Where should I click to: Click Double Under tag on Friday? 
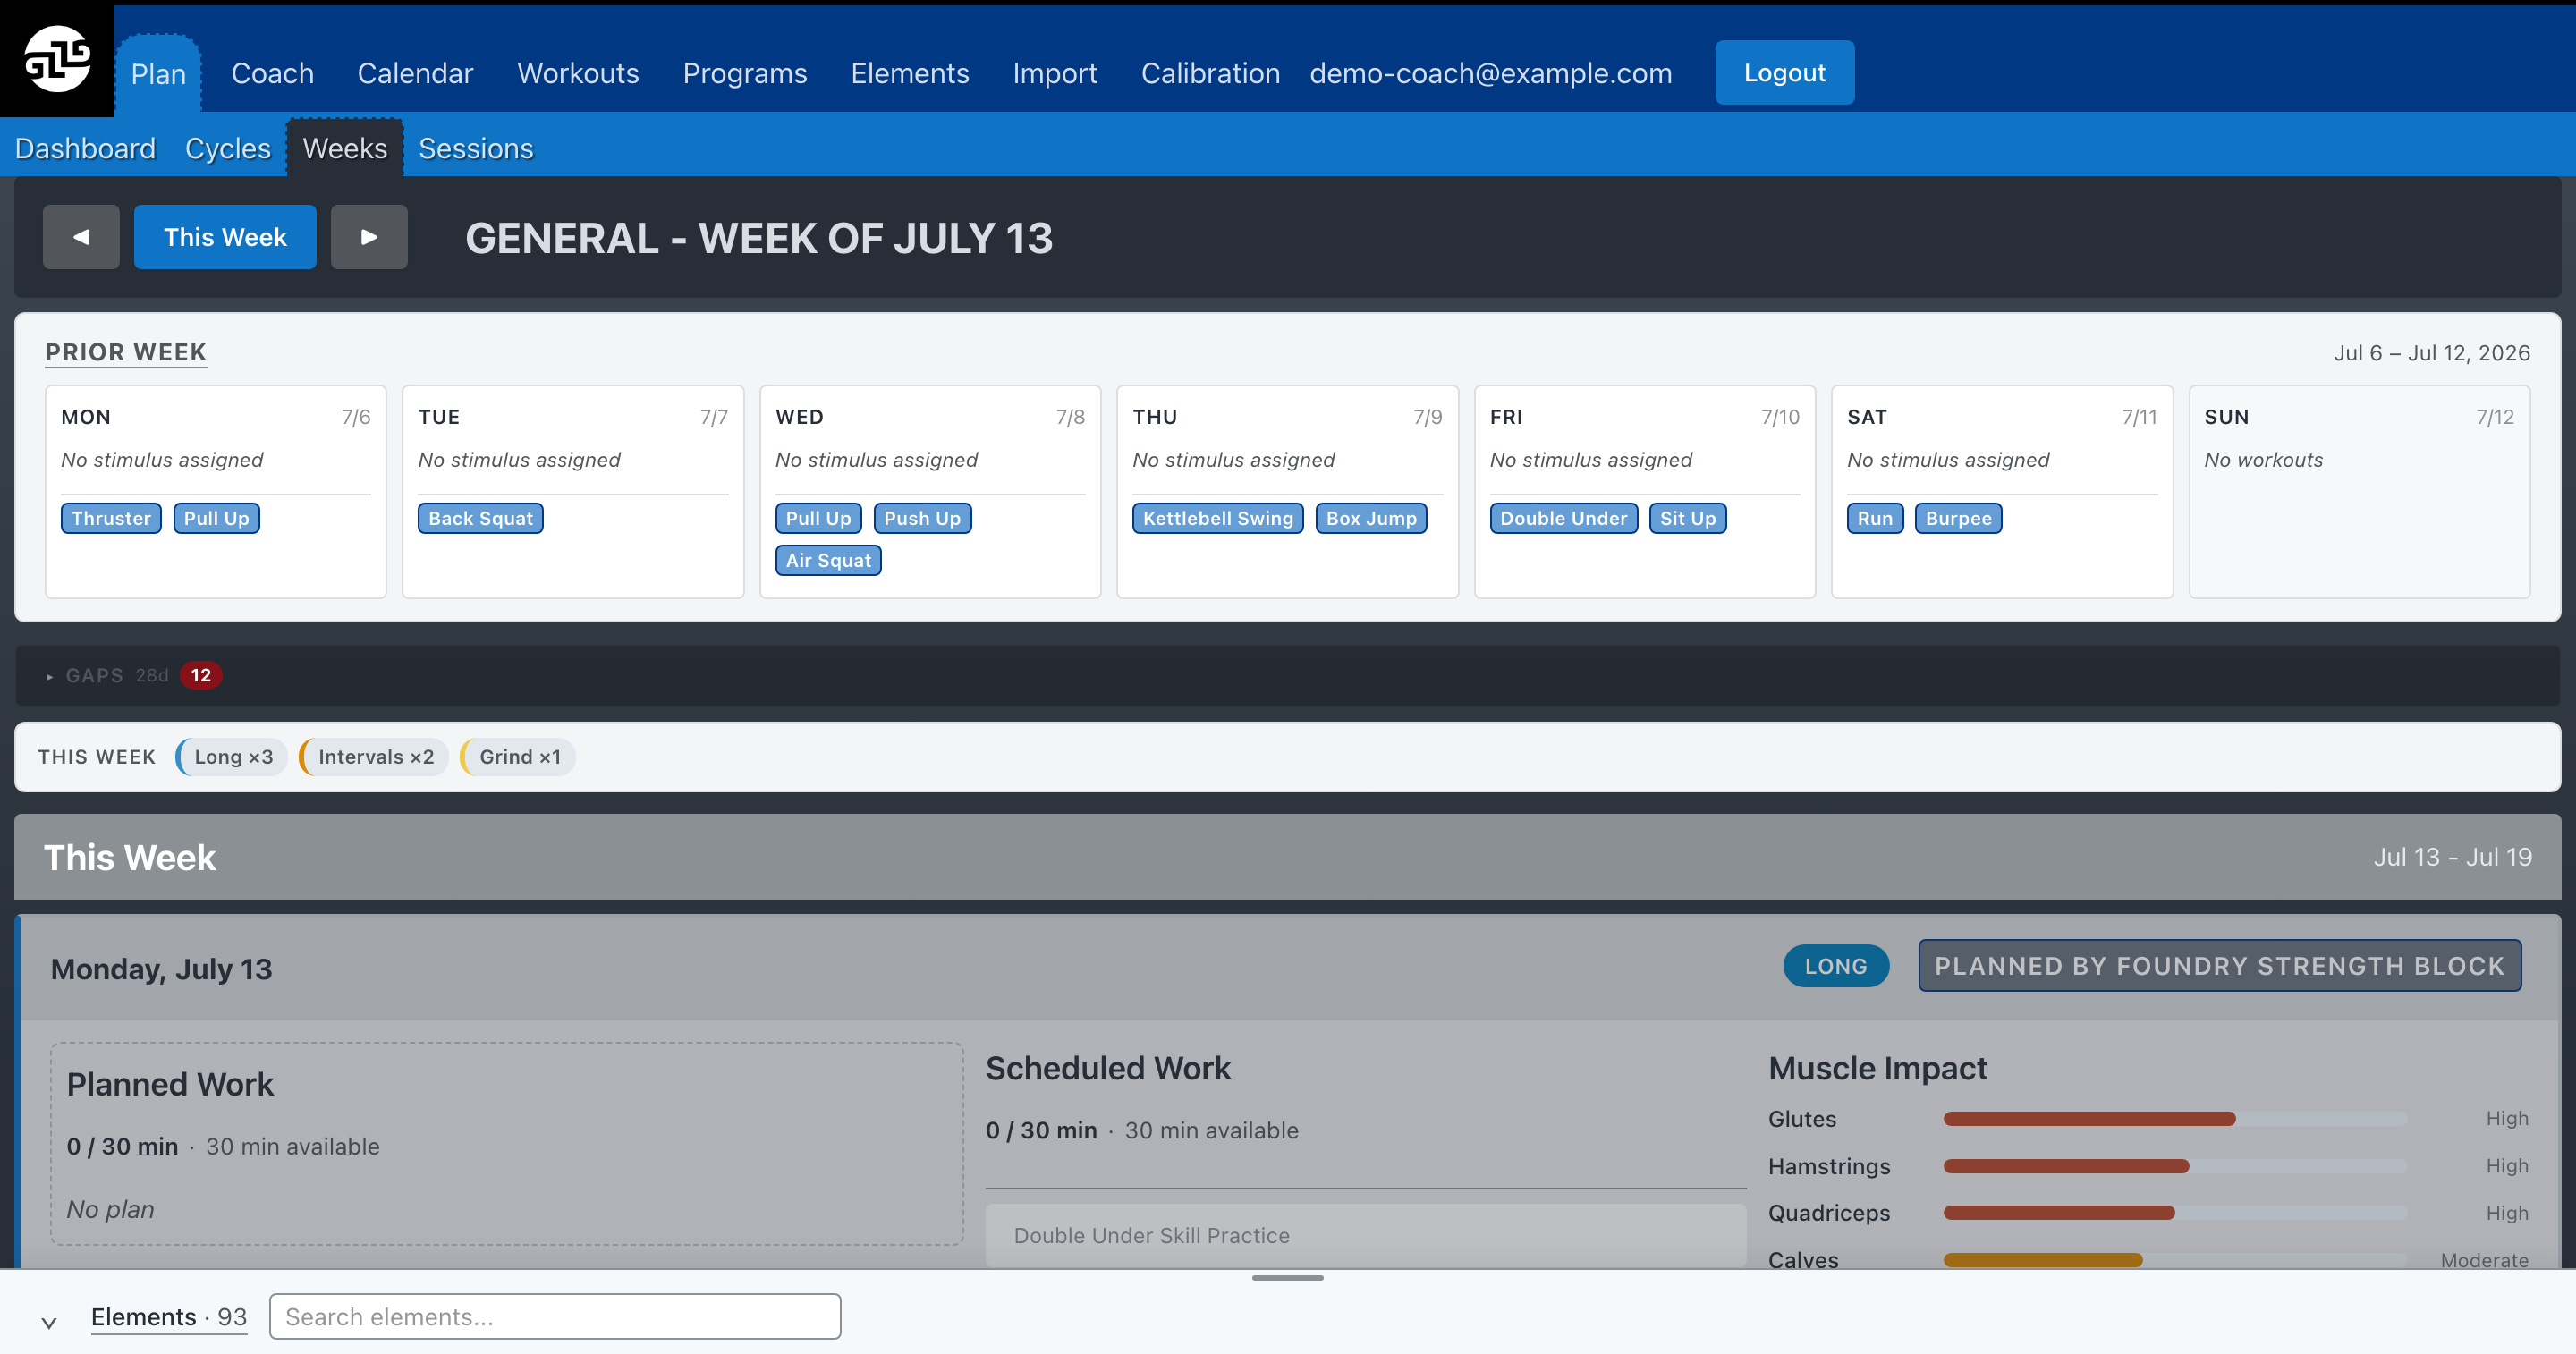click(1564, 518)
